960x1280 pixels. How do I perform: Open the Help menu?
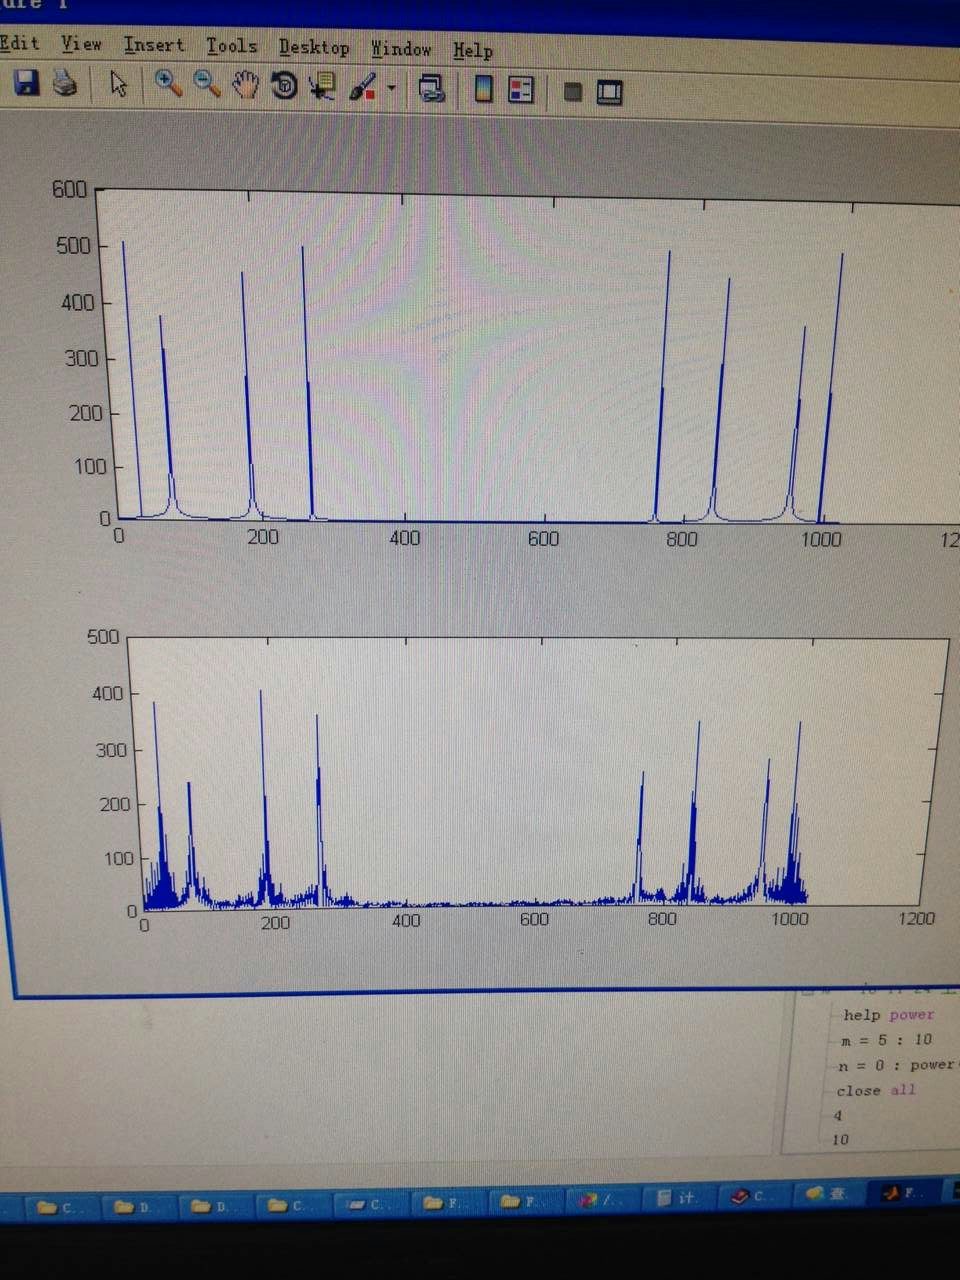473,50
